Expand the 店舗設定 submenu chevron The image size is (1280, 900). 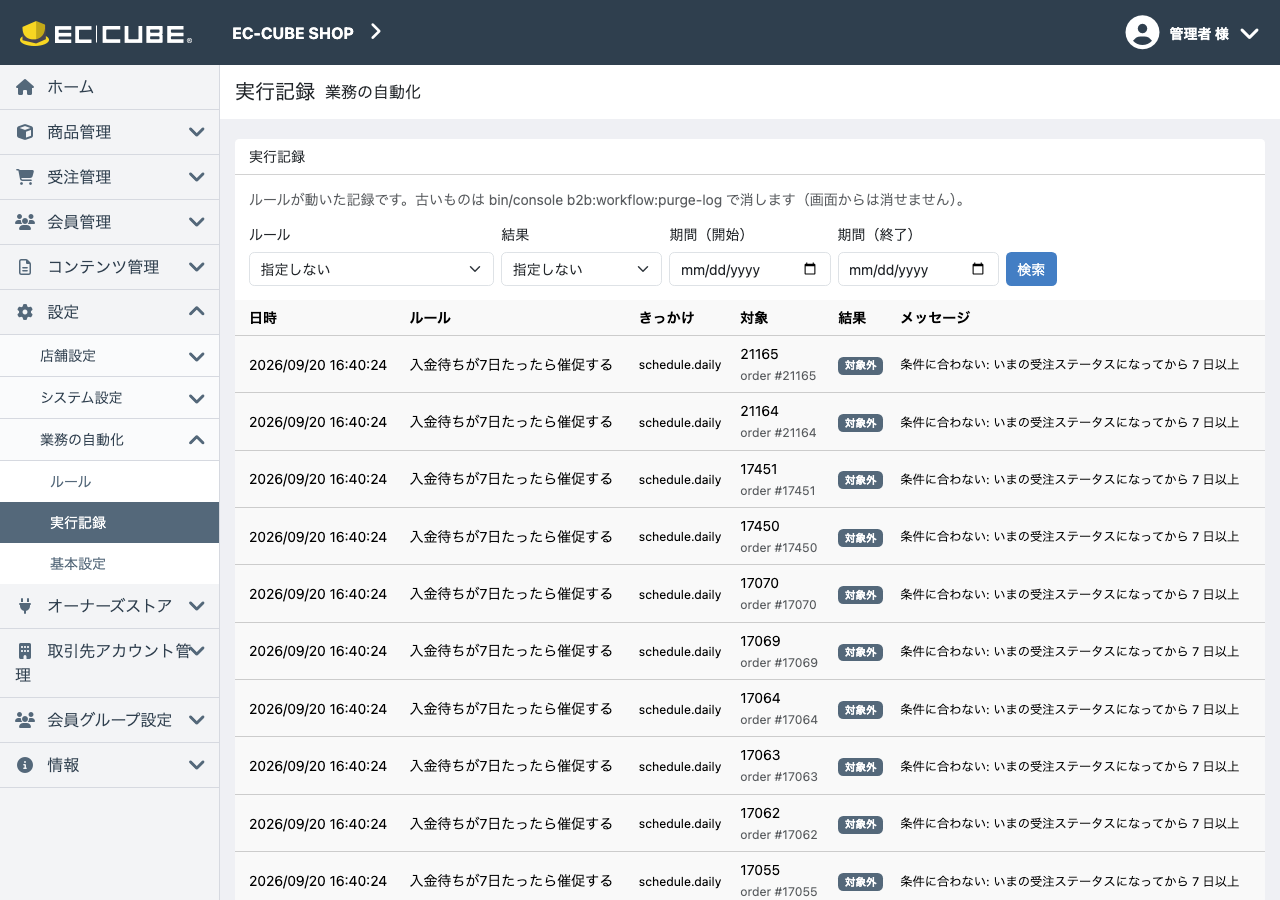[x=197, y=356]
